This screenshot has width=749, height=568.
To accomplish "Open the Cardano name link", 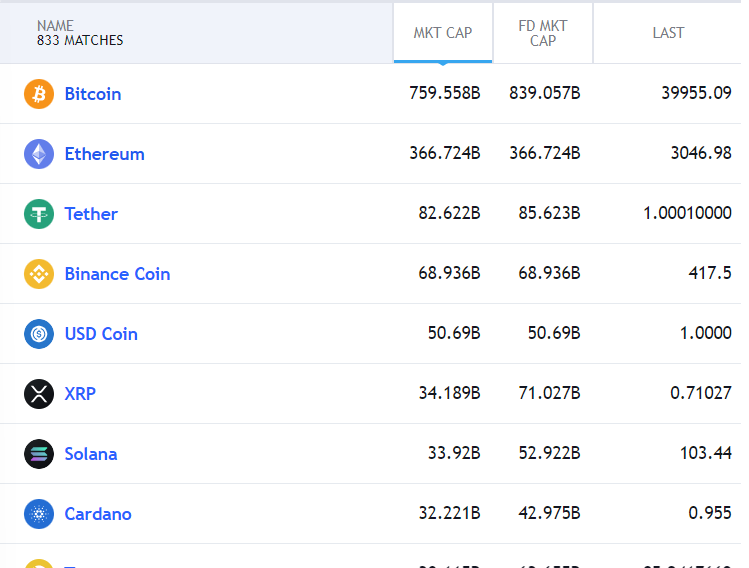I will (98, 514).
